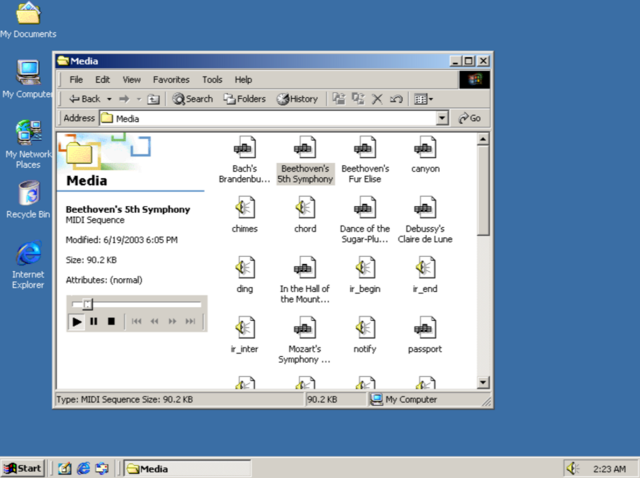Open the Favorites menu
This screenshot has height=478, width=640.
click(x=171, y=80)
